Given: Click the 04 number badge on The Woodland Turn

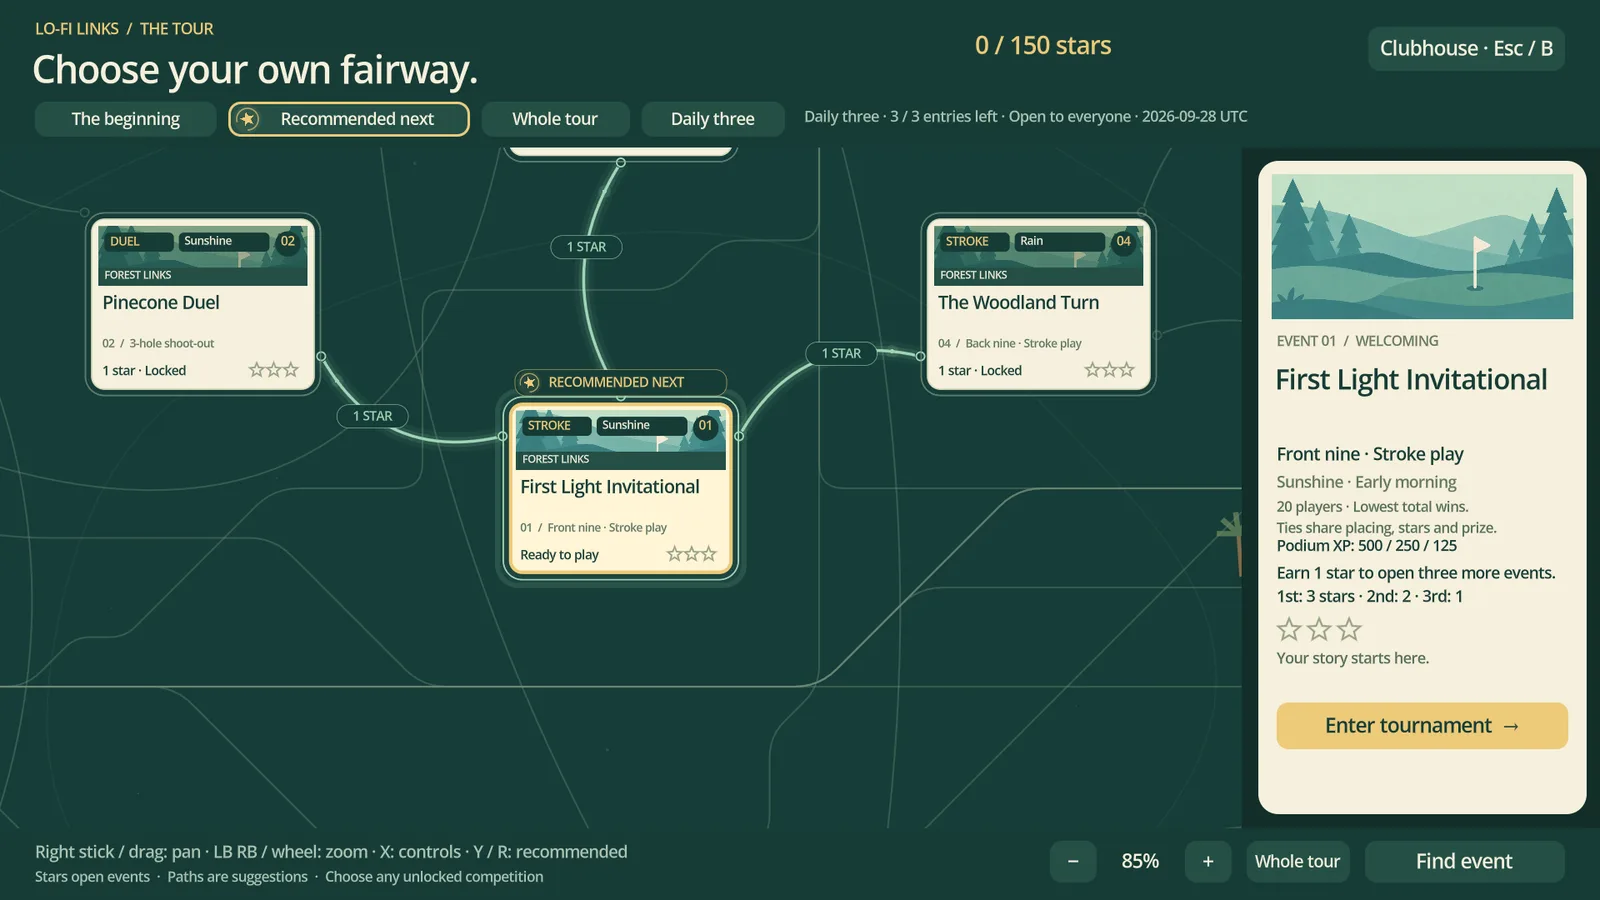Looking at the screenshot, I should click(x=1124, y=241).
